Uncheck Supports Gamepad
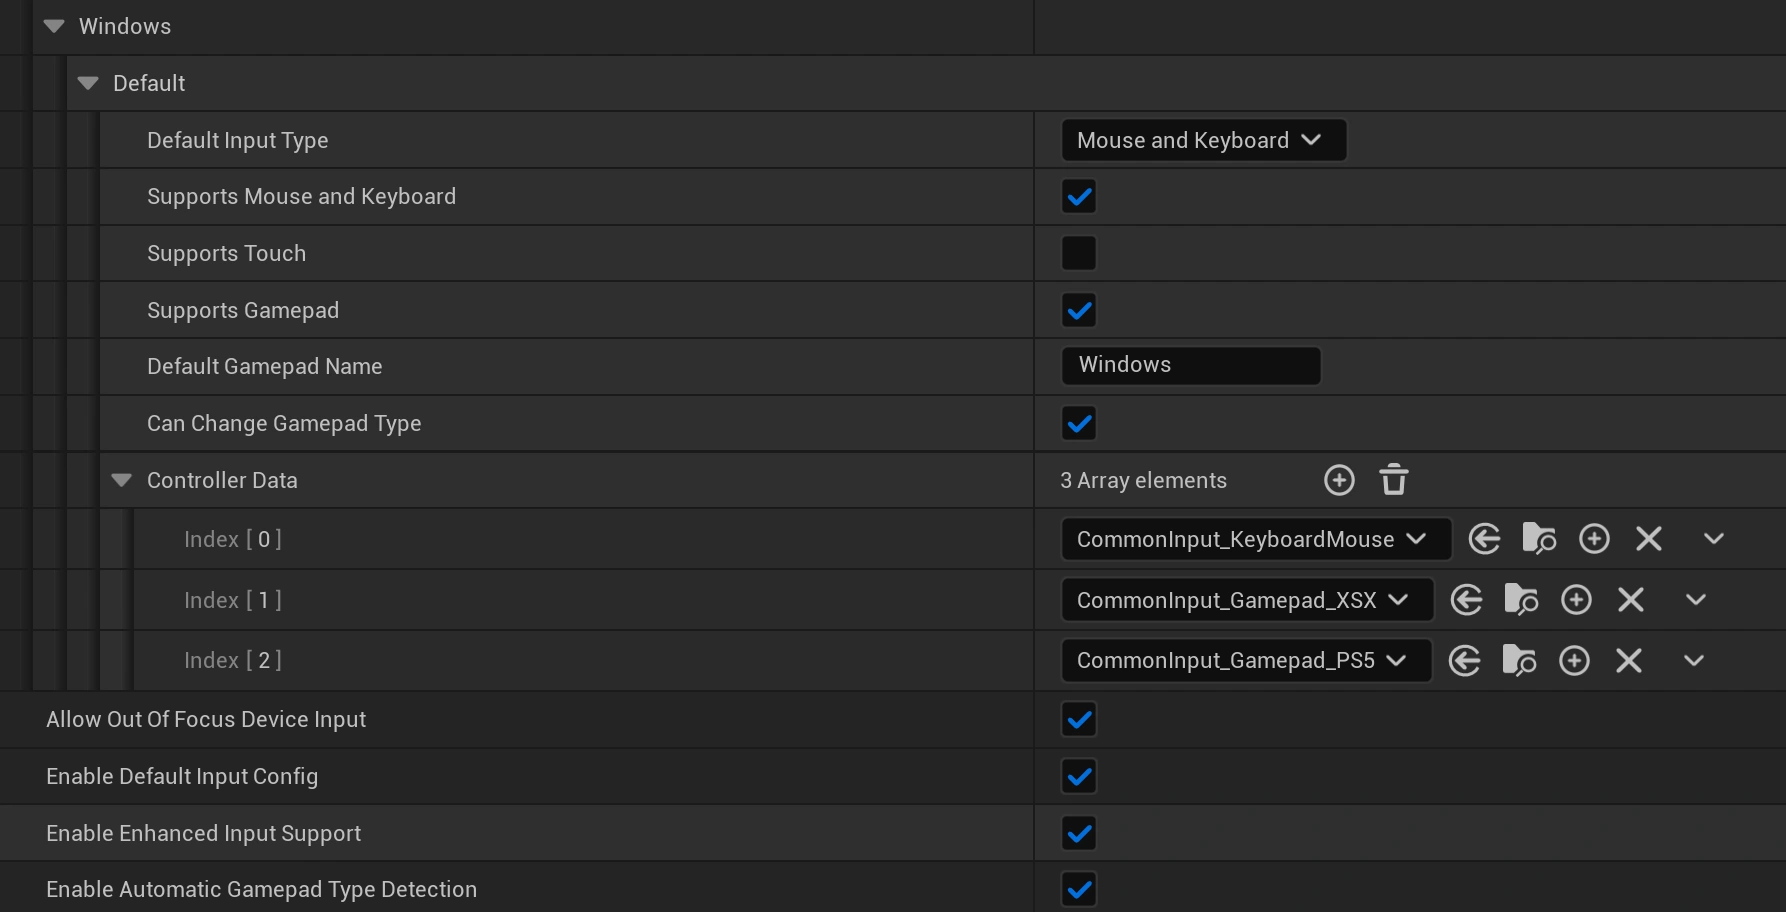The width and height of the screenshot is (1786, 912). click(x=1079, y=310)
